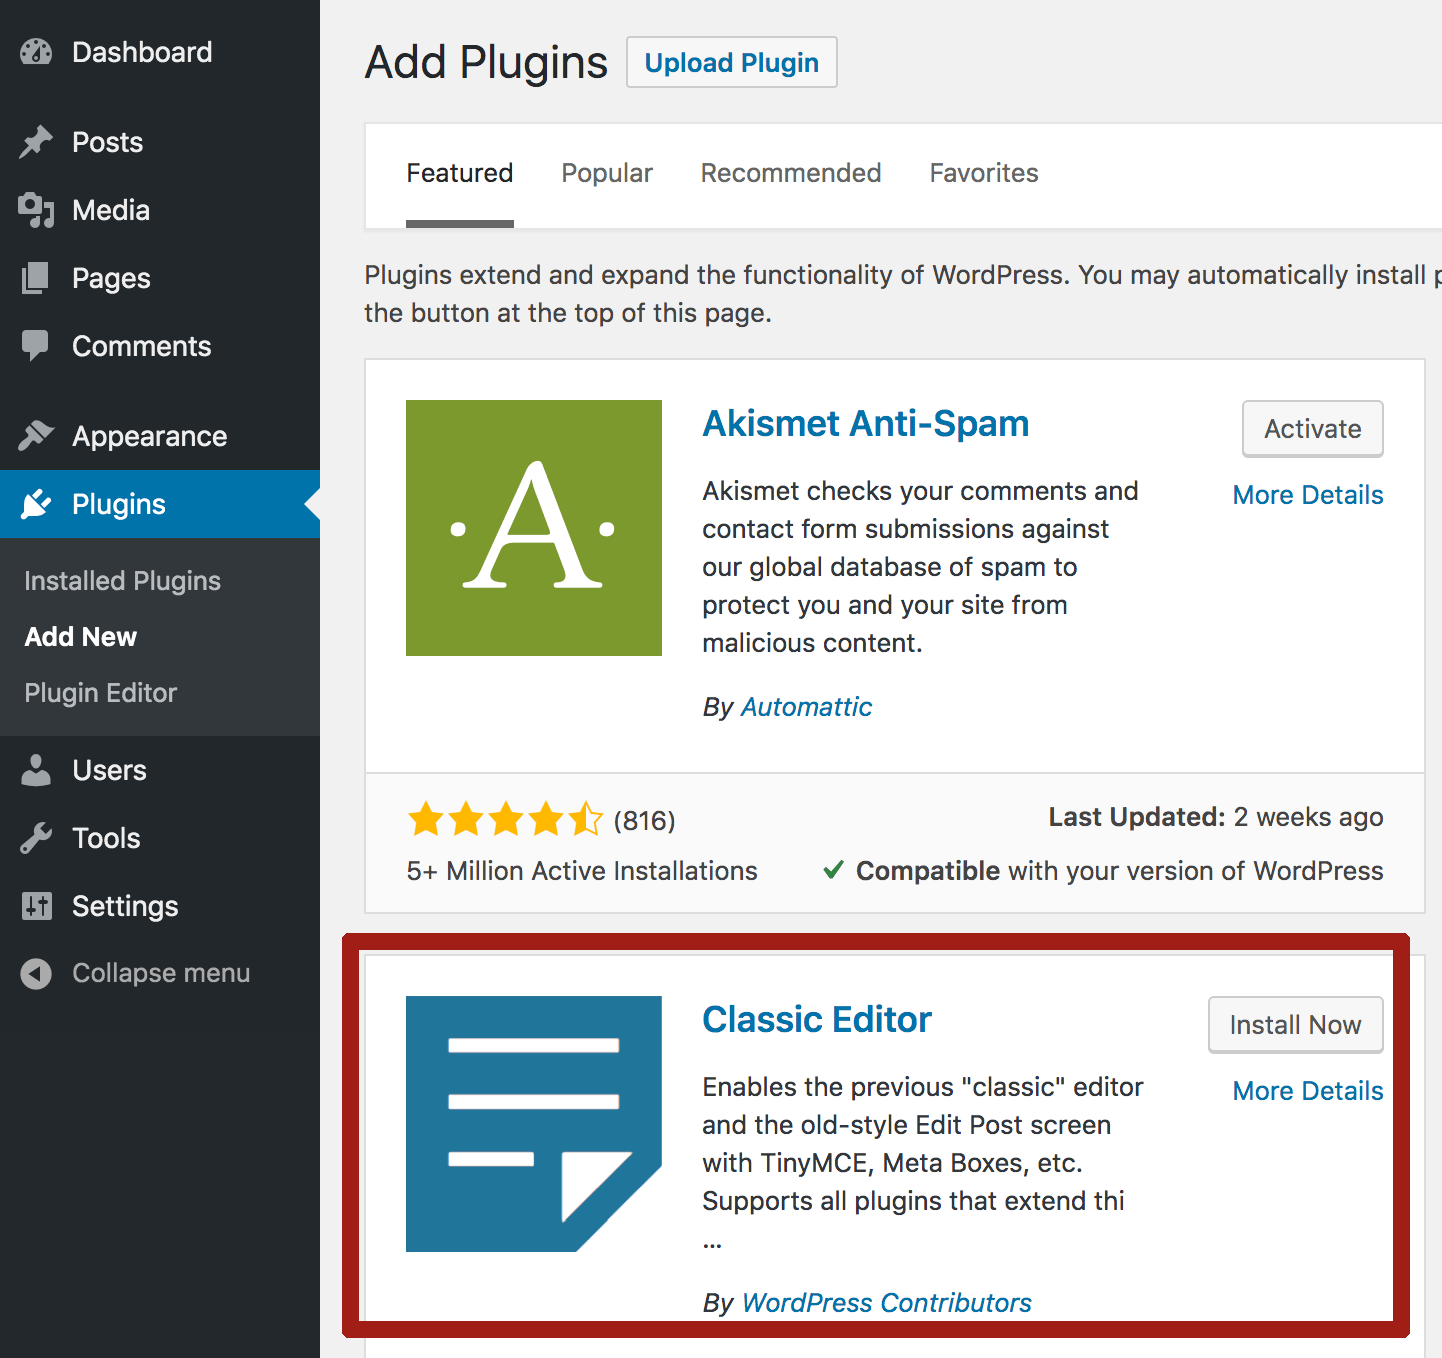
Task: Open More Details for Classic Editor
Action: point(1308,1091)
